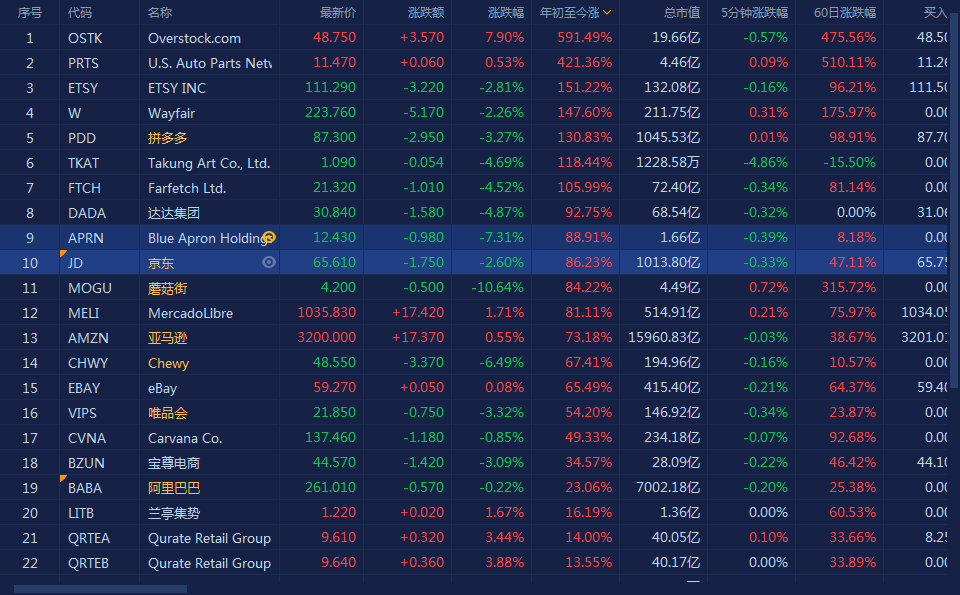Sort by the 60日涨跌幅 column header
The width and height of the screenshot is (960, 595).
click(x=845, y=12)
